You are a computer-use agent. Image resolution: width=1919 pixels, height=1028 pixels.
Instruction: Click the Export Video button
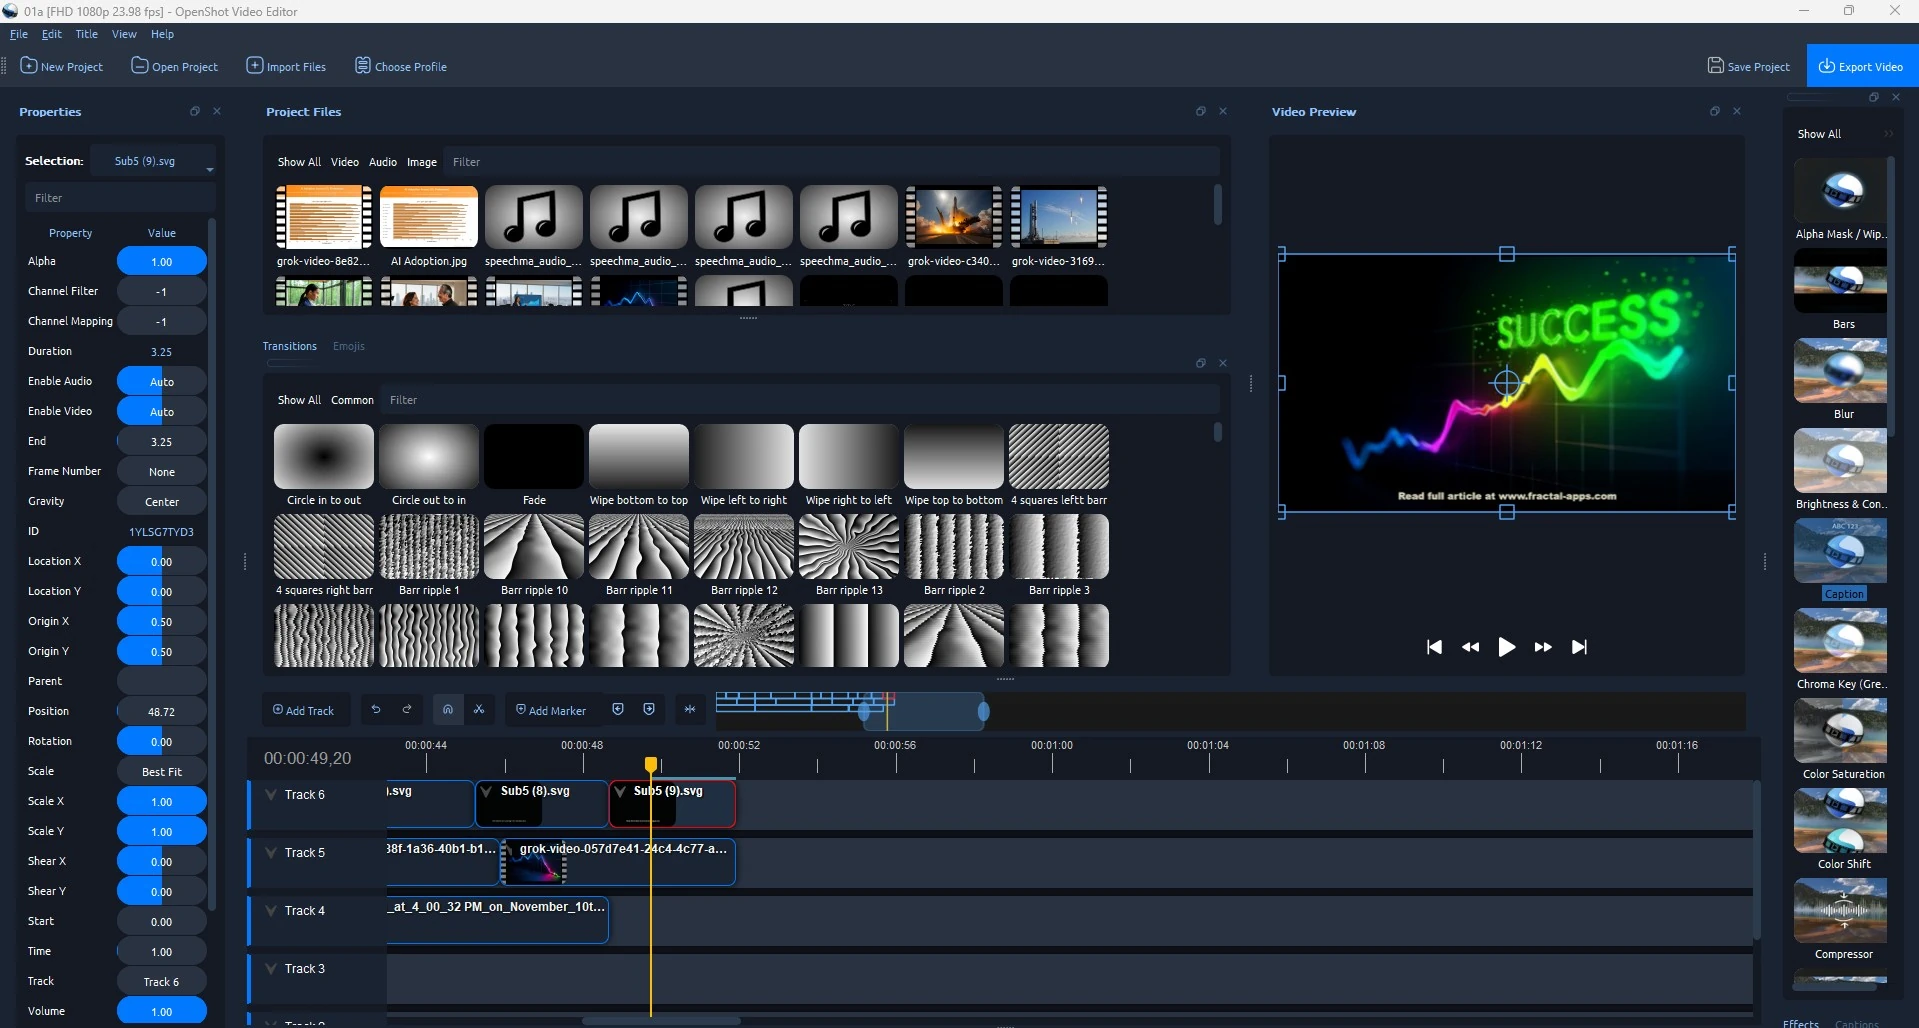(x=1861, y=66)
